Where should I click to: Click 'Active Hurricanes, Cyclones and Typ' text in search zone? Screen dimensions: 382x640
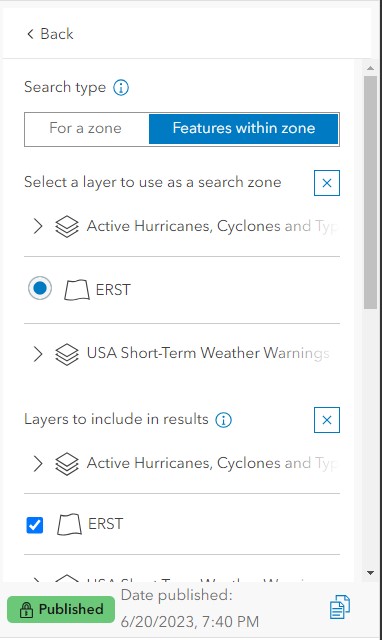click(x=211, y=226)
